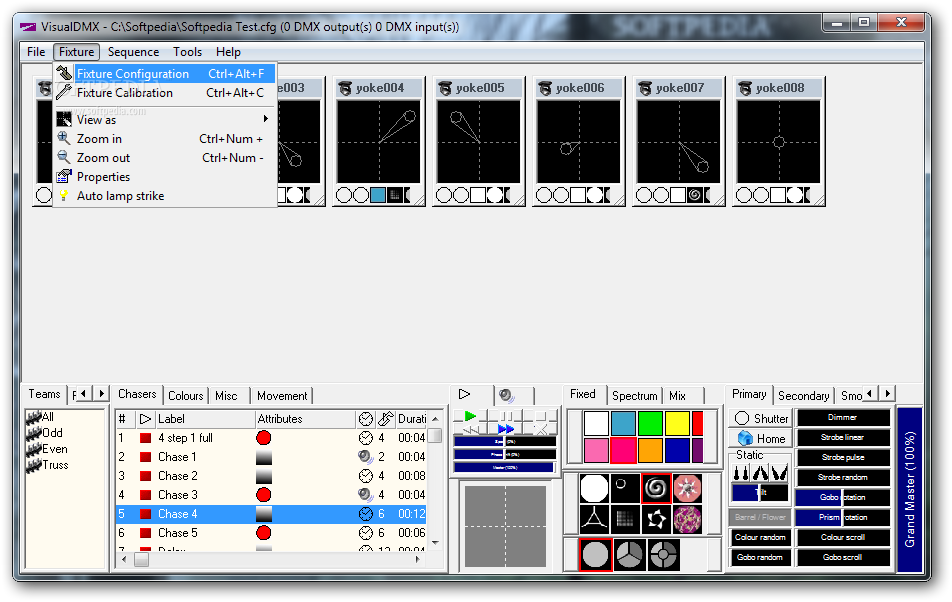The width and height of the screenshot is (952, 602).
Task: Click the Gobo random button
Action: (x=760, y=557)
